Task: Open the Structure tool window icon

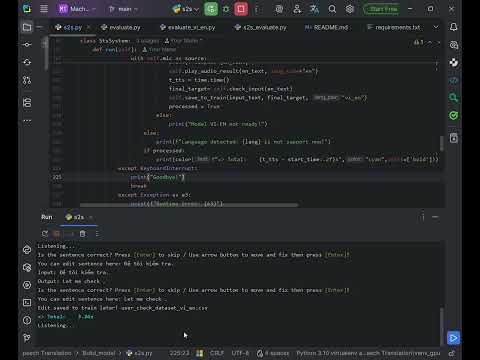Action: click(x=27, y=103)
